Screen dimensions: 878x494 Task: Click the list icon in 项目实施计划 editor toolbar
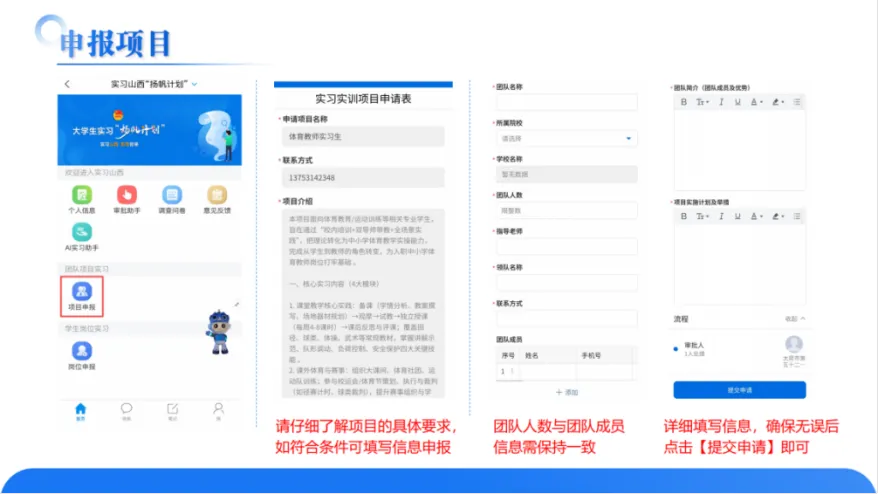[797, 216]
